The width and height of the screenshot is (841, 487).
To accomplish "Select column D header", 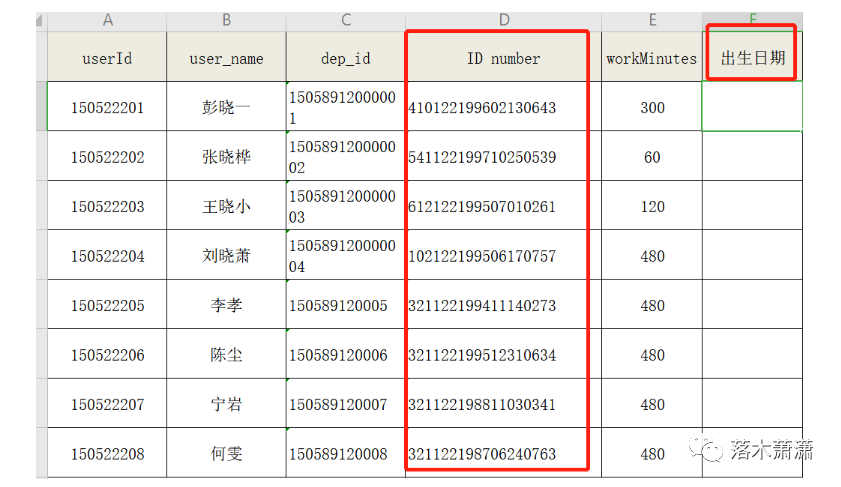I will pos(503,21).
